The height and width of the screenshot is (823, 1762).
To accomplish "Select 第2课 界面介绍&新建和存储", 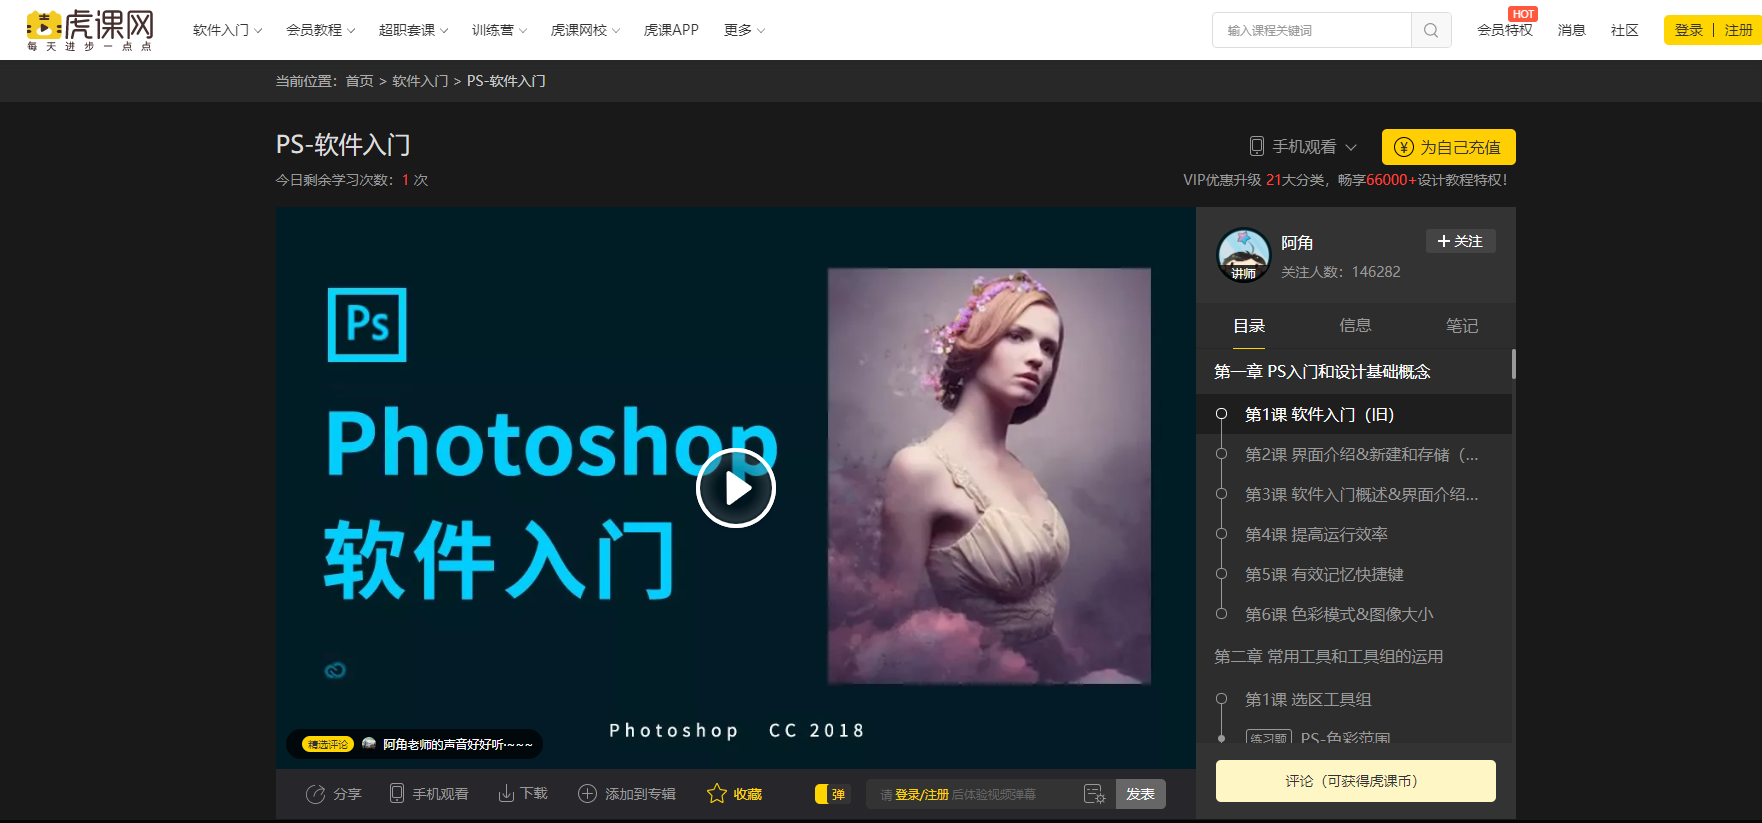I will coord(1355,454).
